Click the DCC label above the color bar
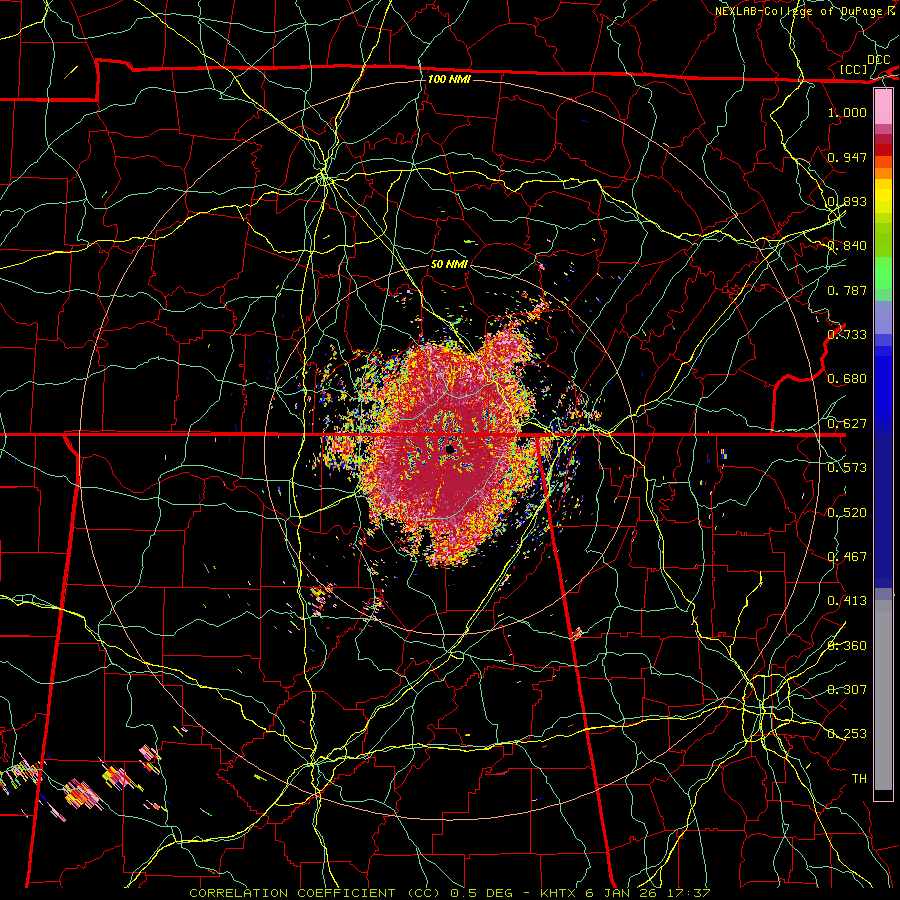This screenshot has height=900, width=900. [x=878, y=59]
